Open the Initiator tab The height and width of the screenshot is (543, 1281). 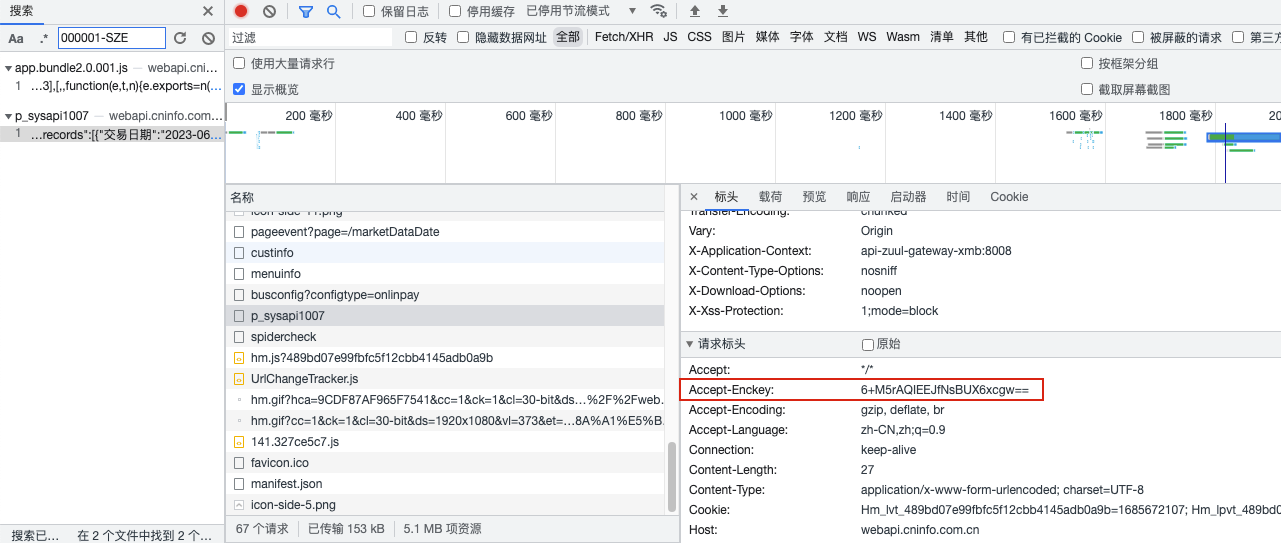[908, 197]
